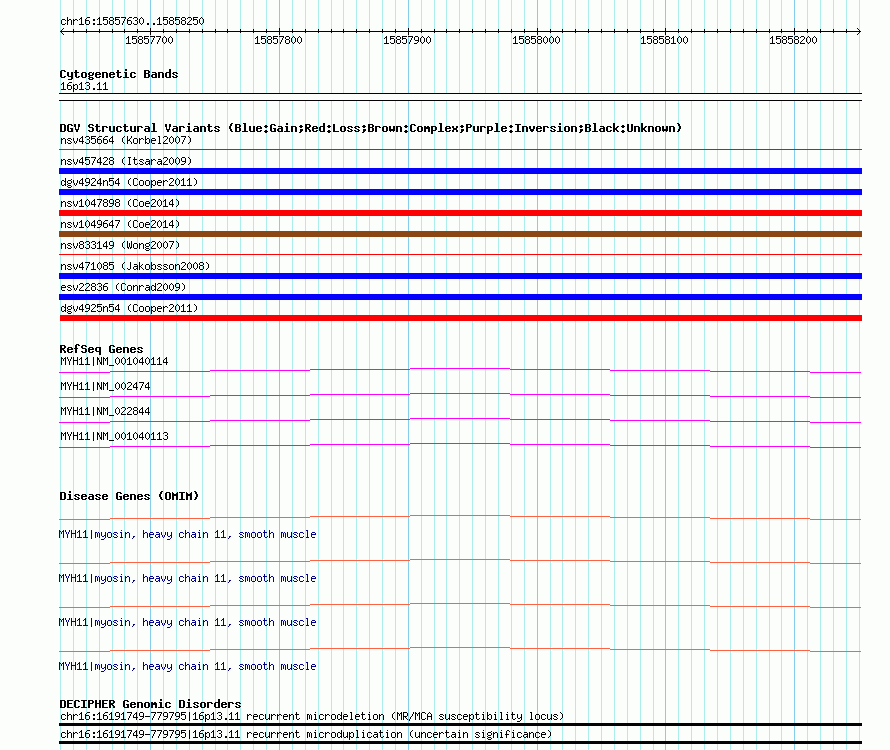This screenshot has width=890, height=750.
Task: Click the DECIPHER Genomic Disorders track title
Action: coord(150,704)
